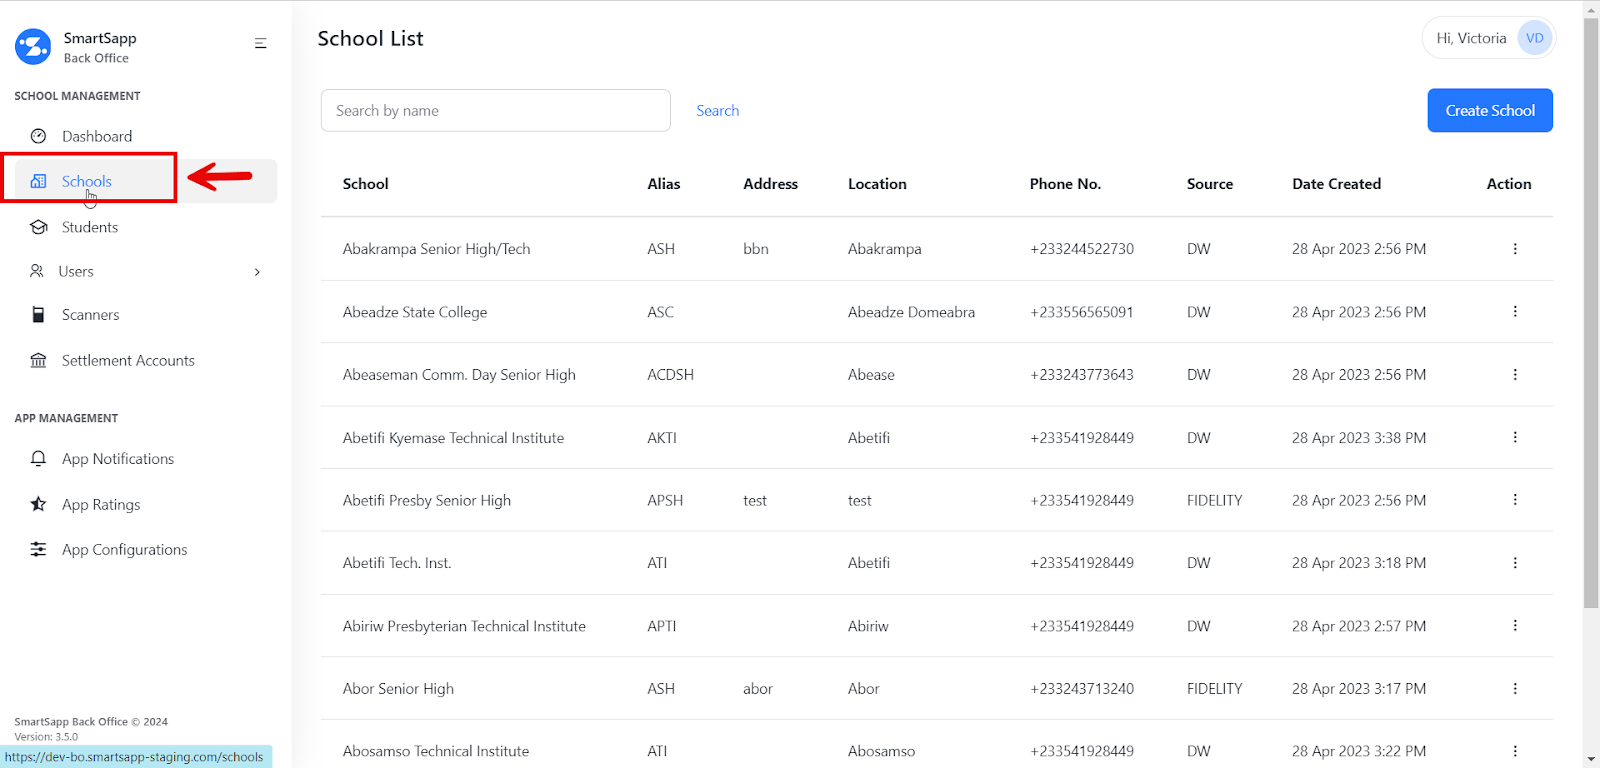Click the SmartSapp logo icon
The width and height of the screenshot is (1600, 768).
click(x=33, y=46)
